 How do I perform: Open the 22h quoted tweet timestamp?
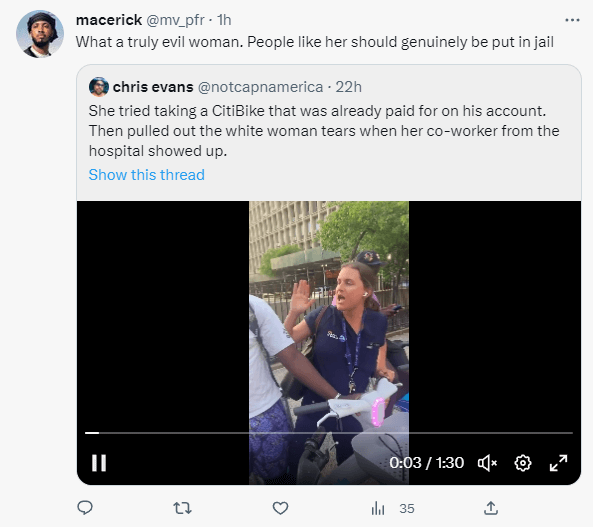coord(348,87)
